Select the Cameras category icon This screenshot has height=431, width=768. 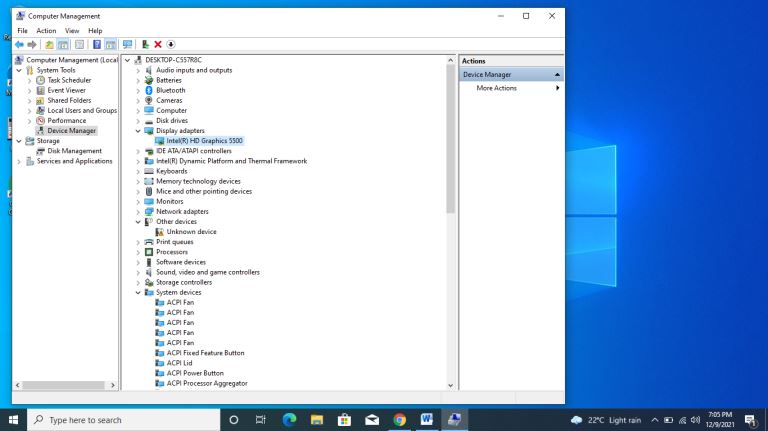[149, 100]
